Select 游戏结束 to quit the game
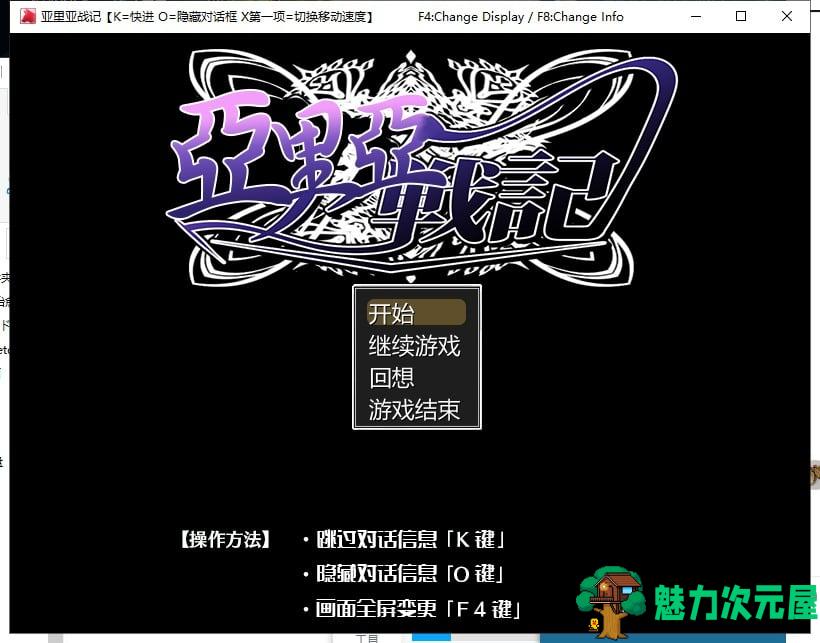This screenshot has height=643, width=820. (414, 409)
